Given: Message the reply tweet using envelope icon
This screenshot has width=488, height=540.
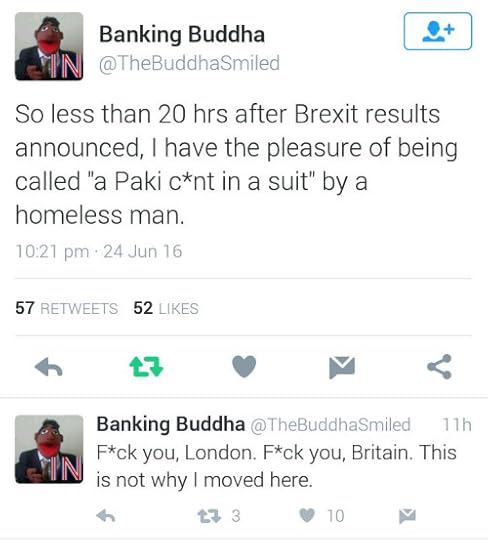Looking at the screenshot, I should coord(407,516).
